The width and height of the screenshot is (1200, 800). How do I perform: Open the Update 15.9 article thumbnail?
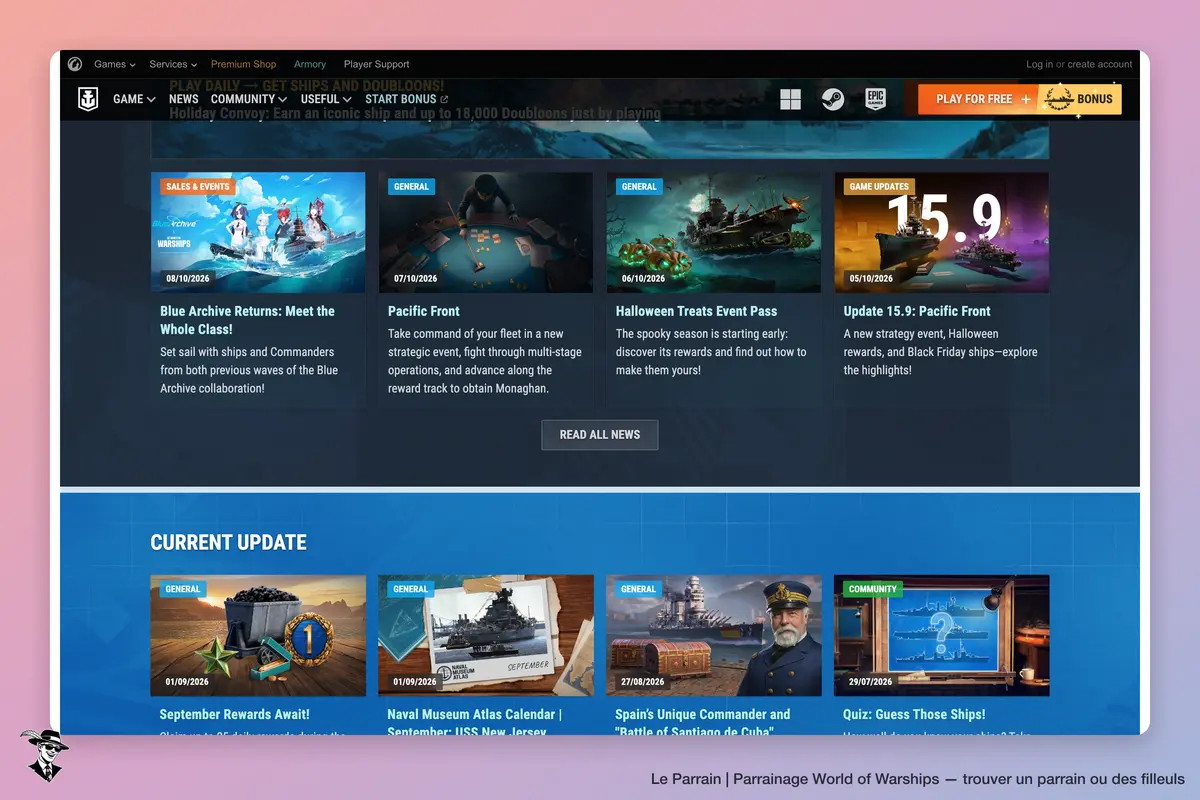click(x=942, y=232)
